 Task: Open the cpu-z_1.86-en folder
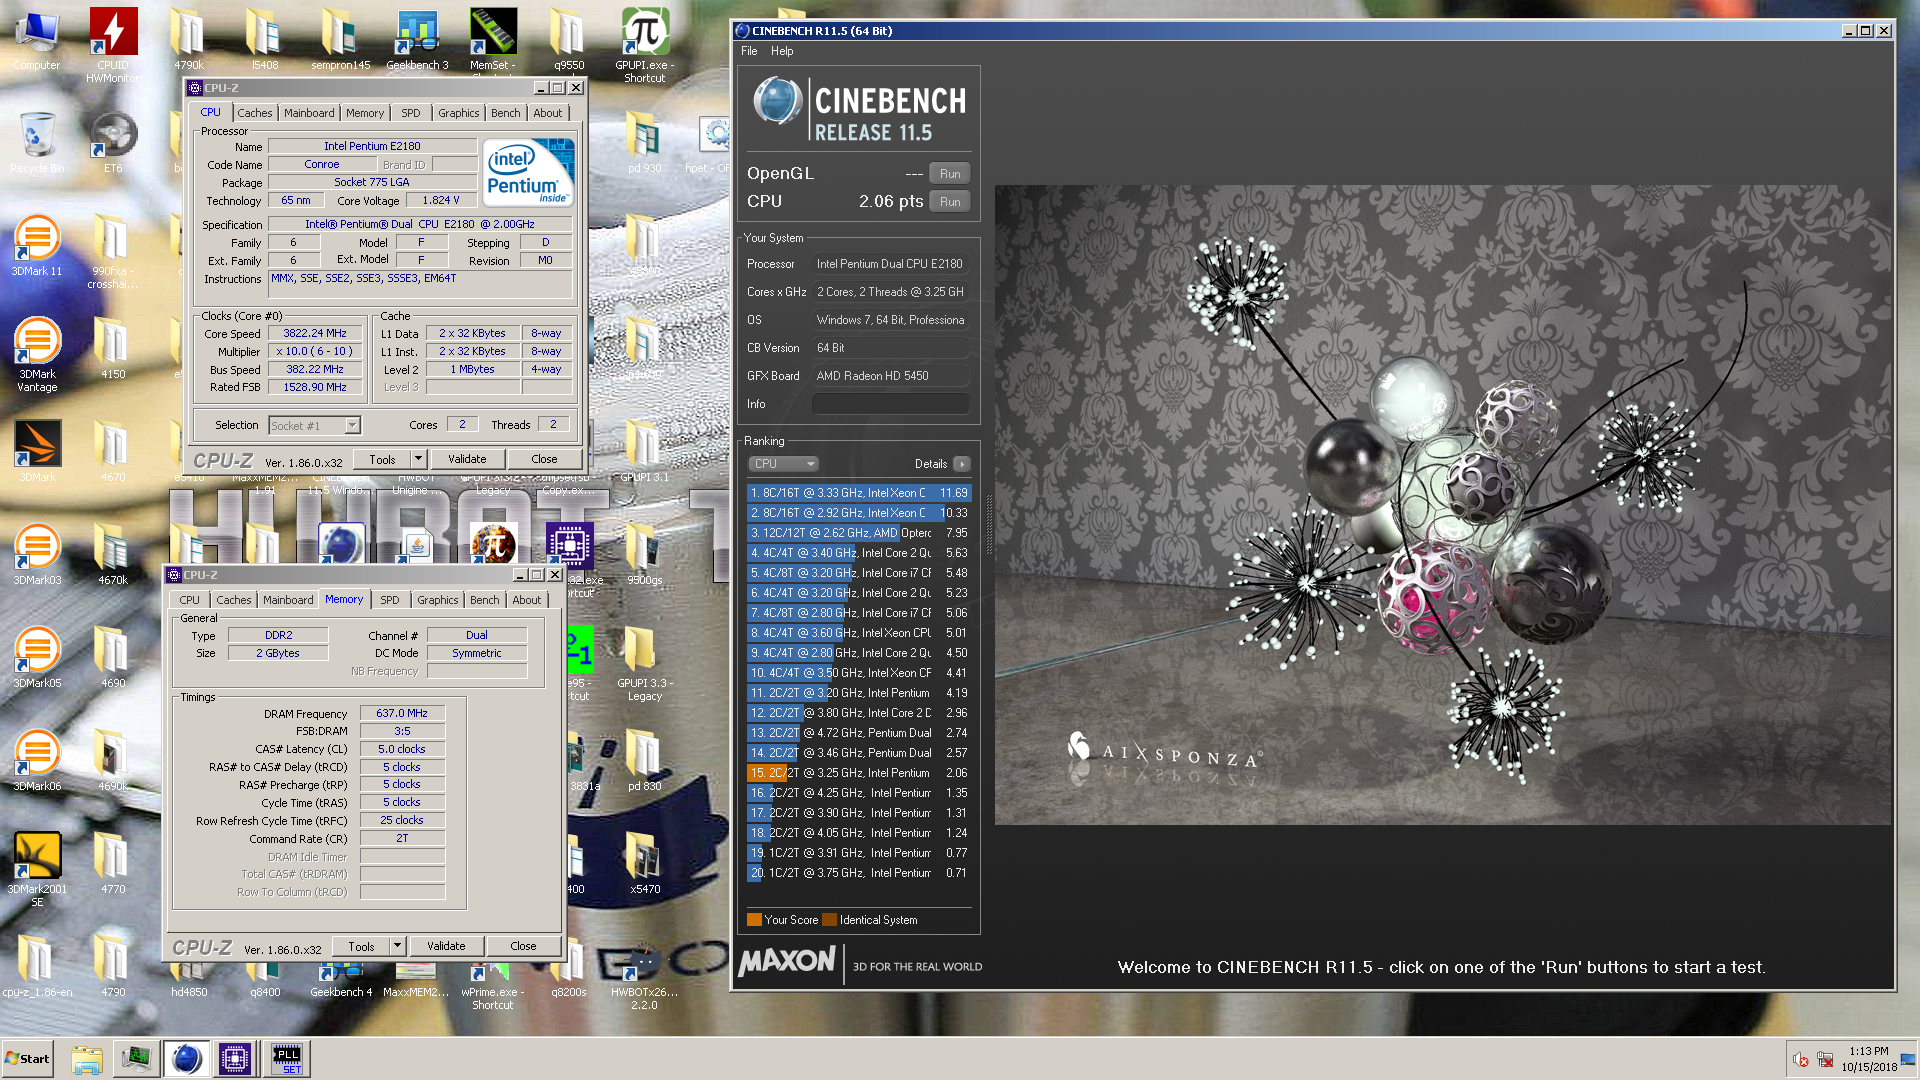[x=37, y=966]
